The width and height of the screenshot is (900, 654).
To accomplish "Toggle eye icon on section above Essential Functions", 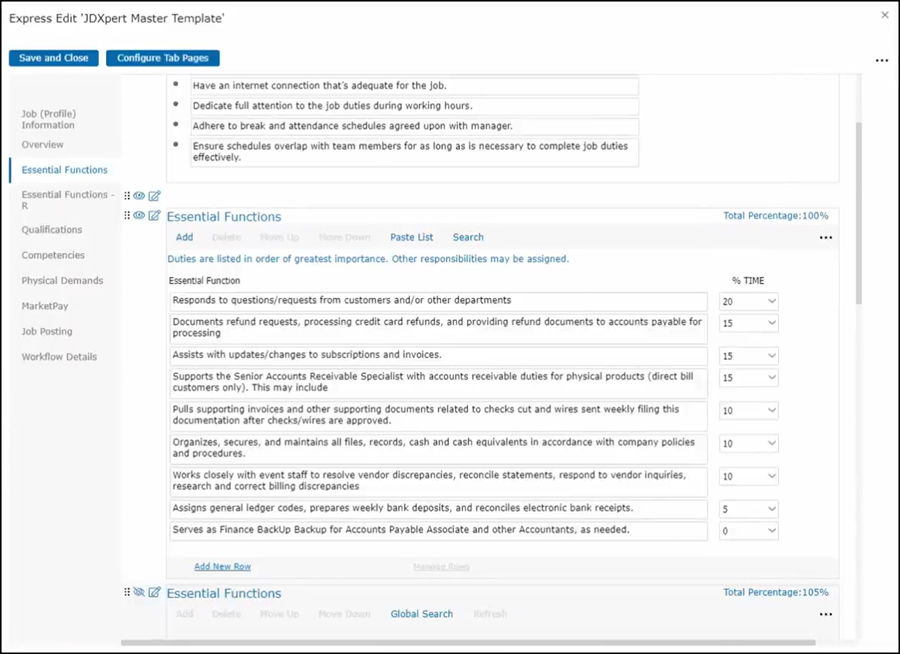I will (x=140, y=196).
